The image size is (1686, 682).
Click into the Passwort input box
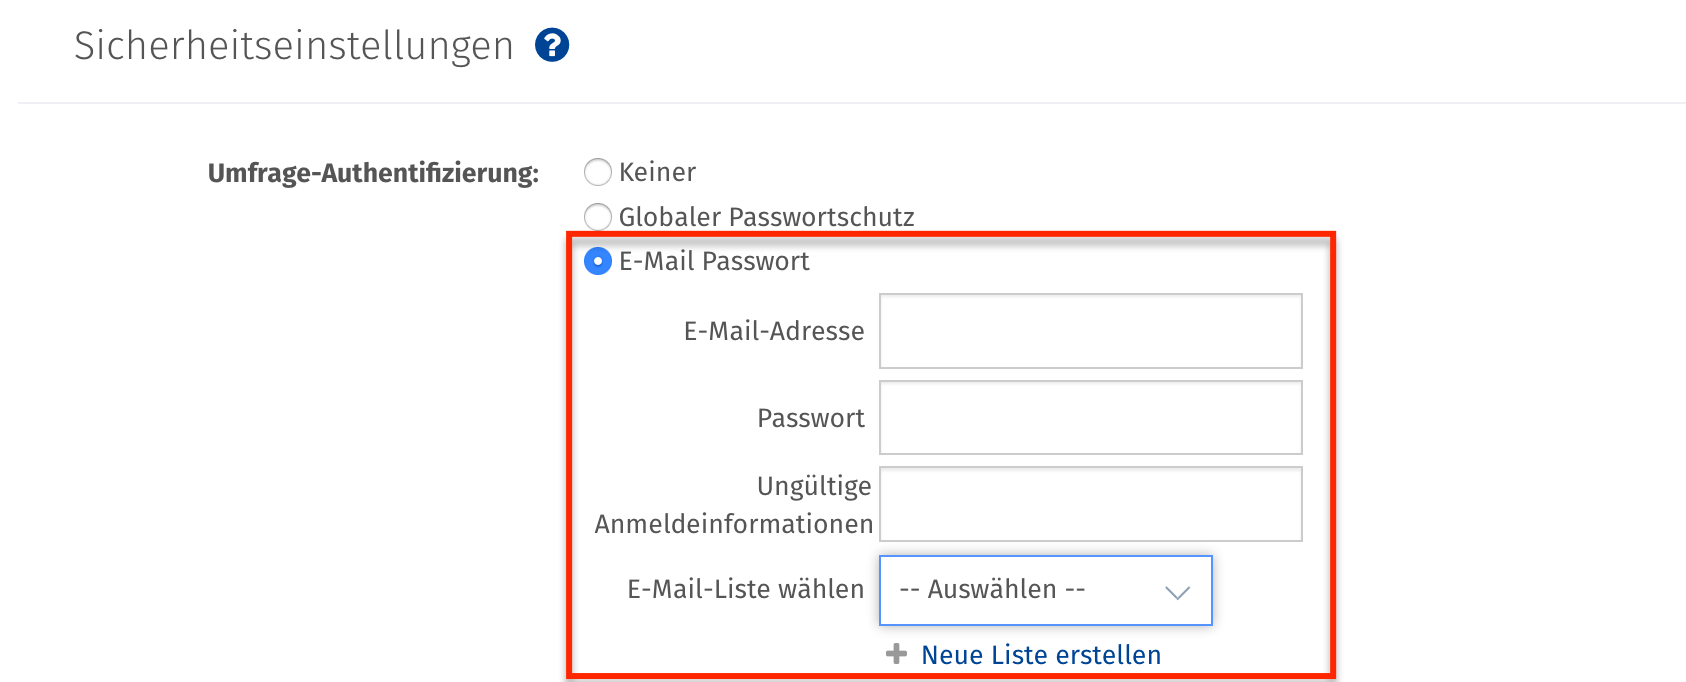click(x=1090, y=418)
